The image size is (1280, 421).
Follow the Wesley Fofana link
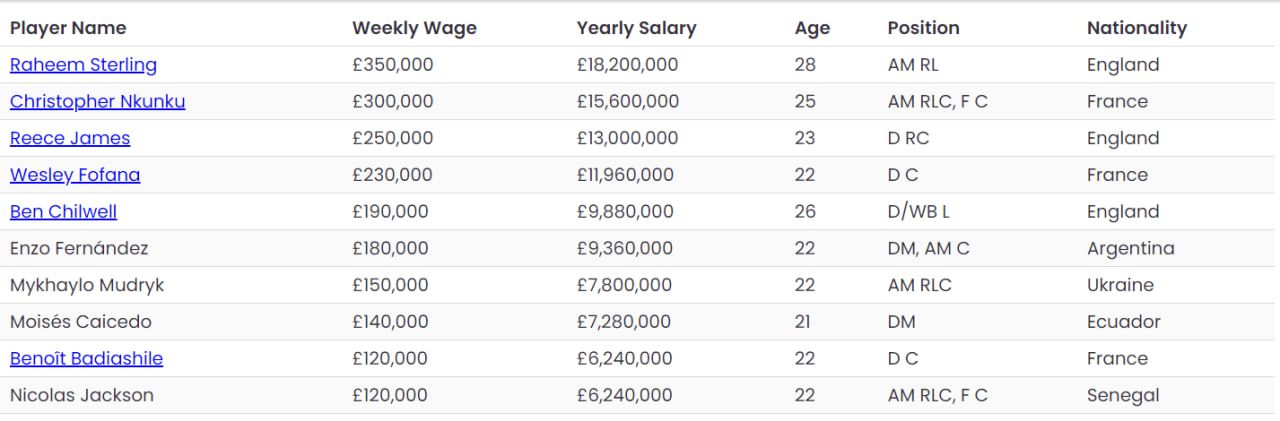coord(75,175)
